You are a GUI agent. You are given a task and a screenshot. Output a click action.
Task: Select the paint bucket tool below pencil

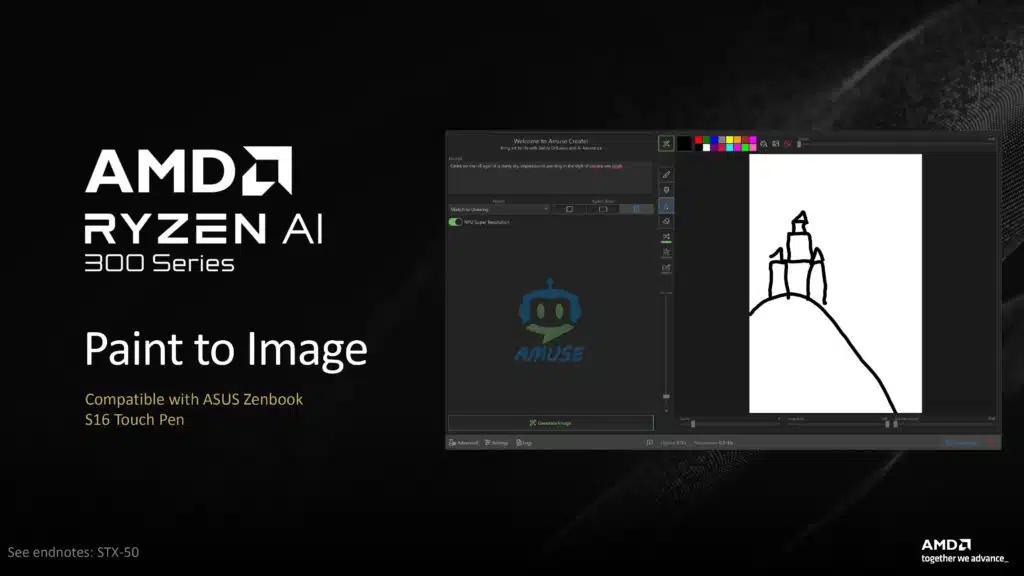666,190
